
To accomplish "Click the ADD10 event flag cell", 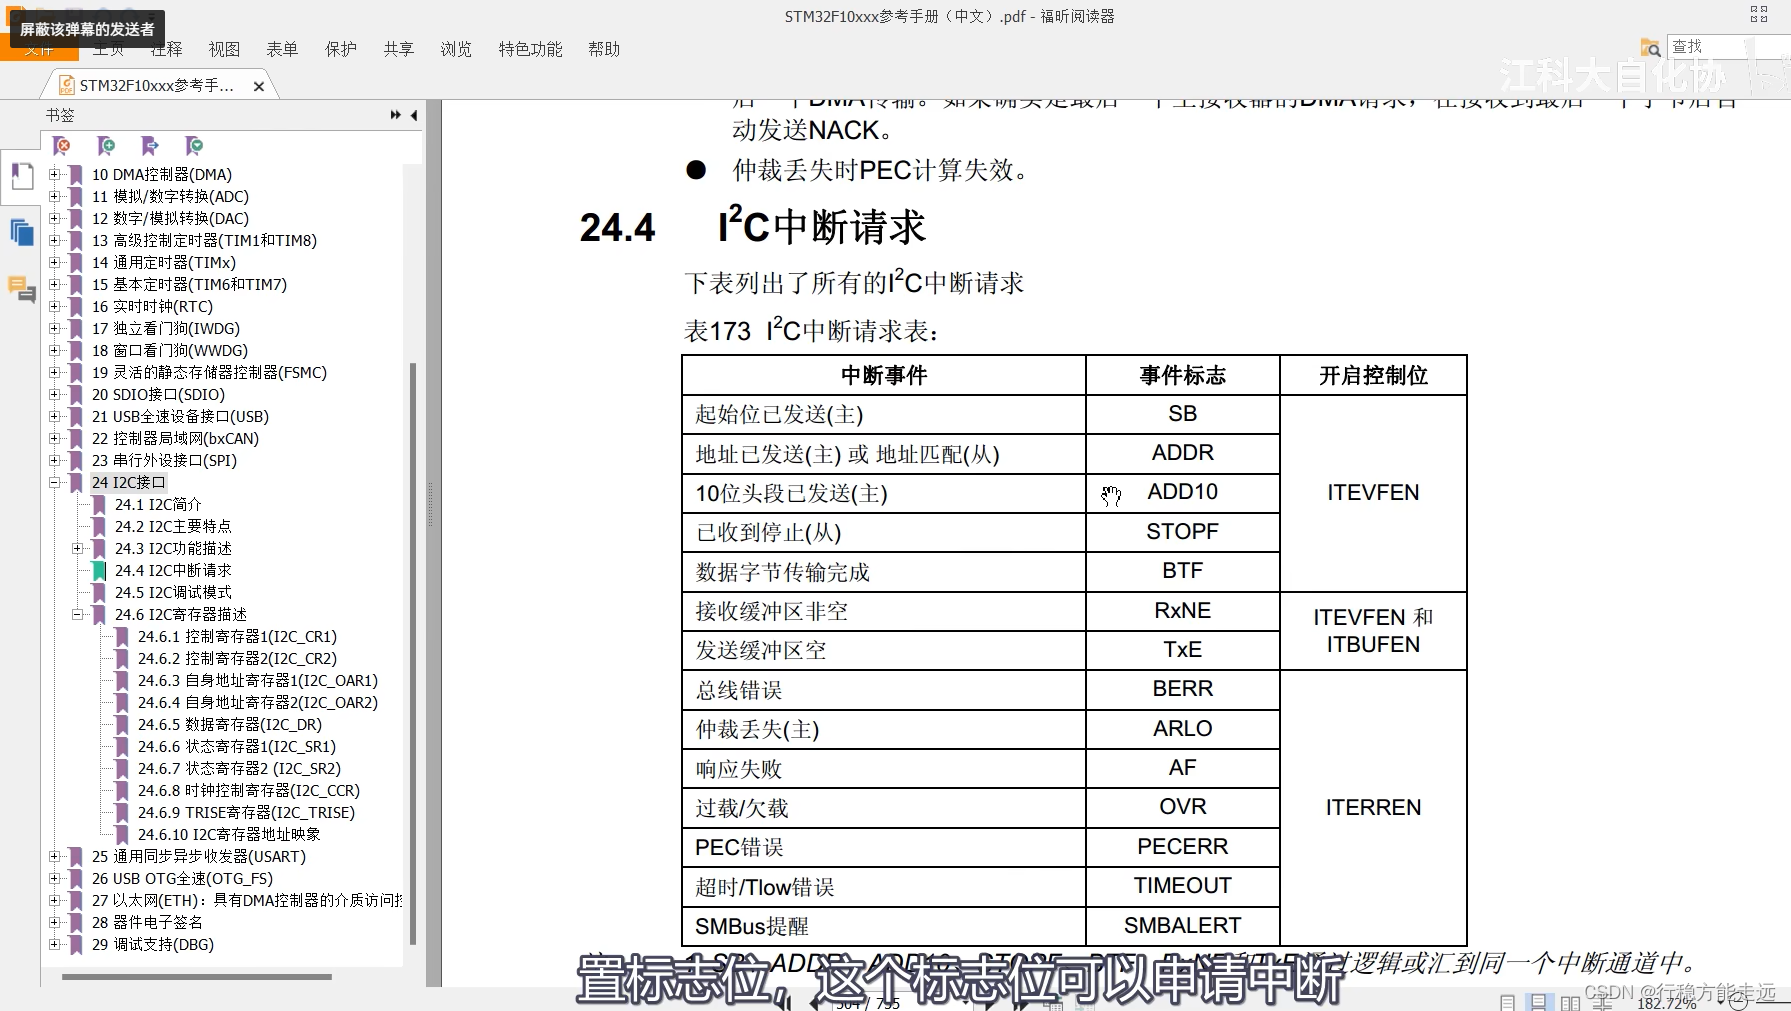I will [1183, 493].
